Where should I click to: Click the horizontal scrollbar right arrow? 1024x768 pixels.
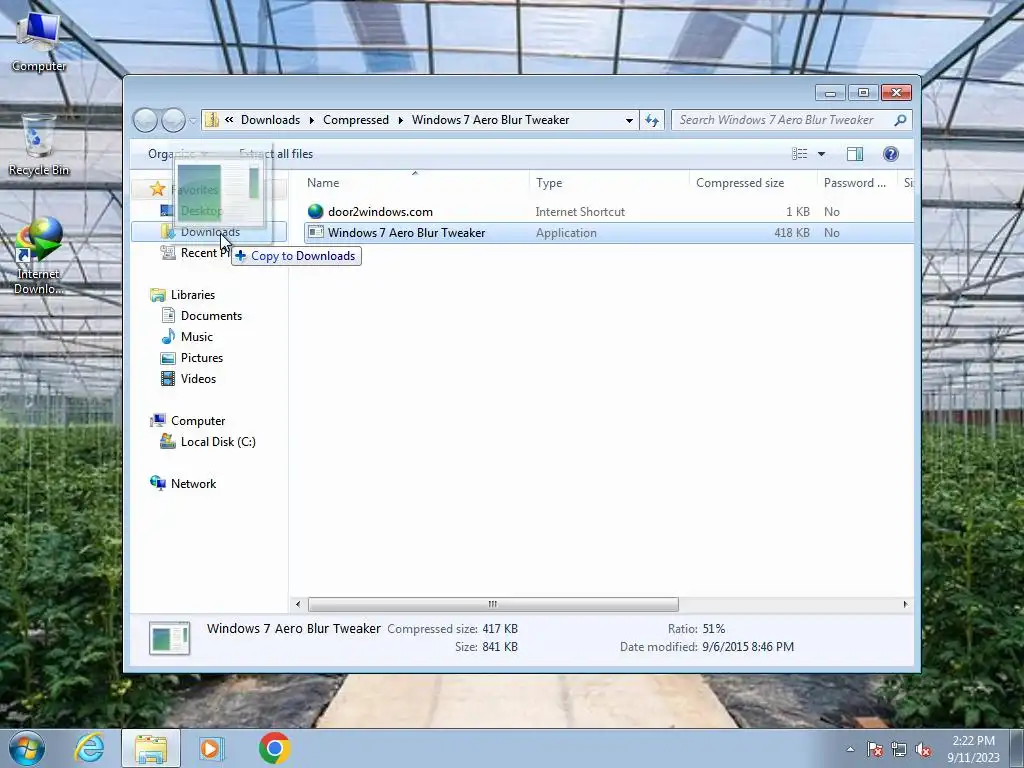[905, 604]
